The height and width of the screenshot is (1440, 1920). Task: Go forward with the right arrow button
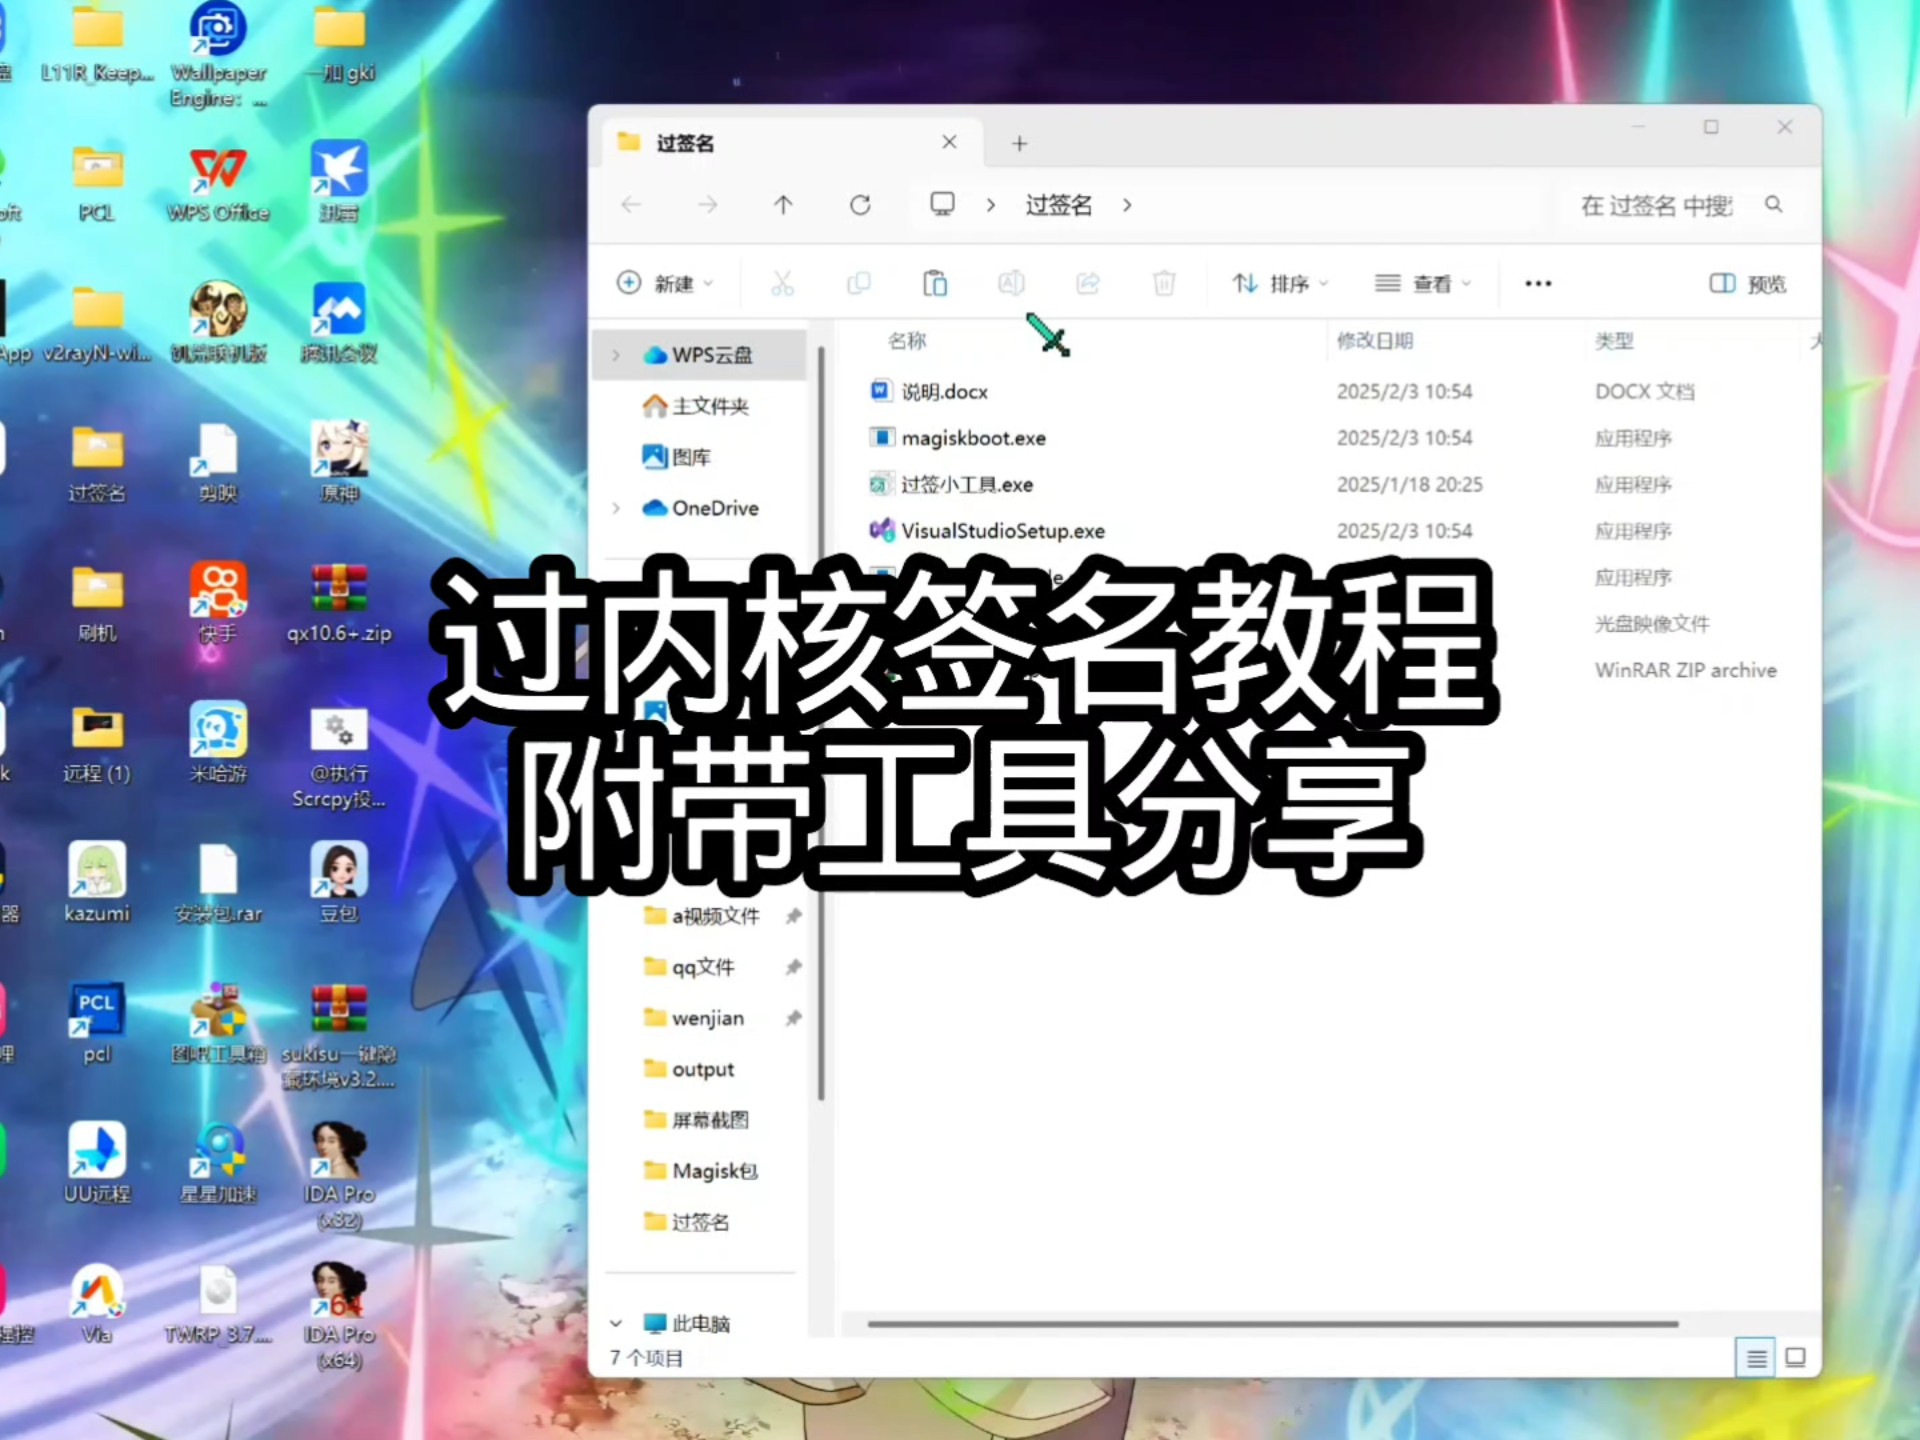coord(708,205)
